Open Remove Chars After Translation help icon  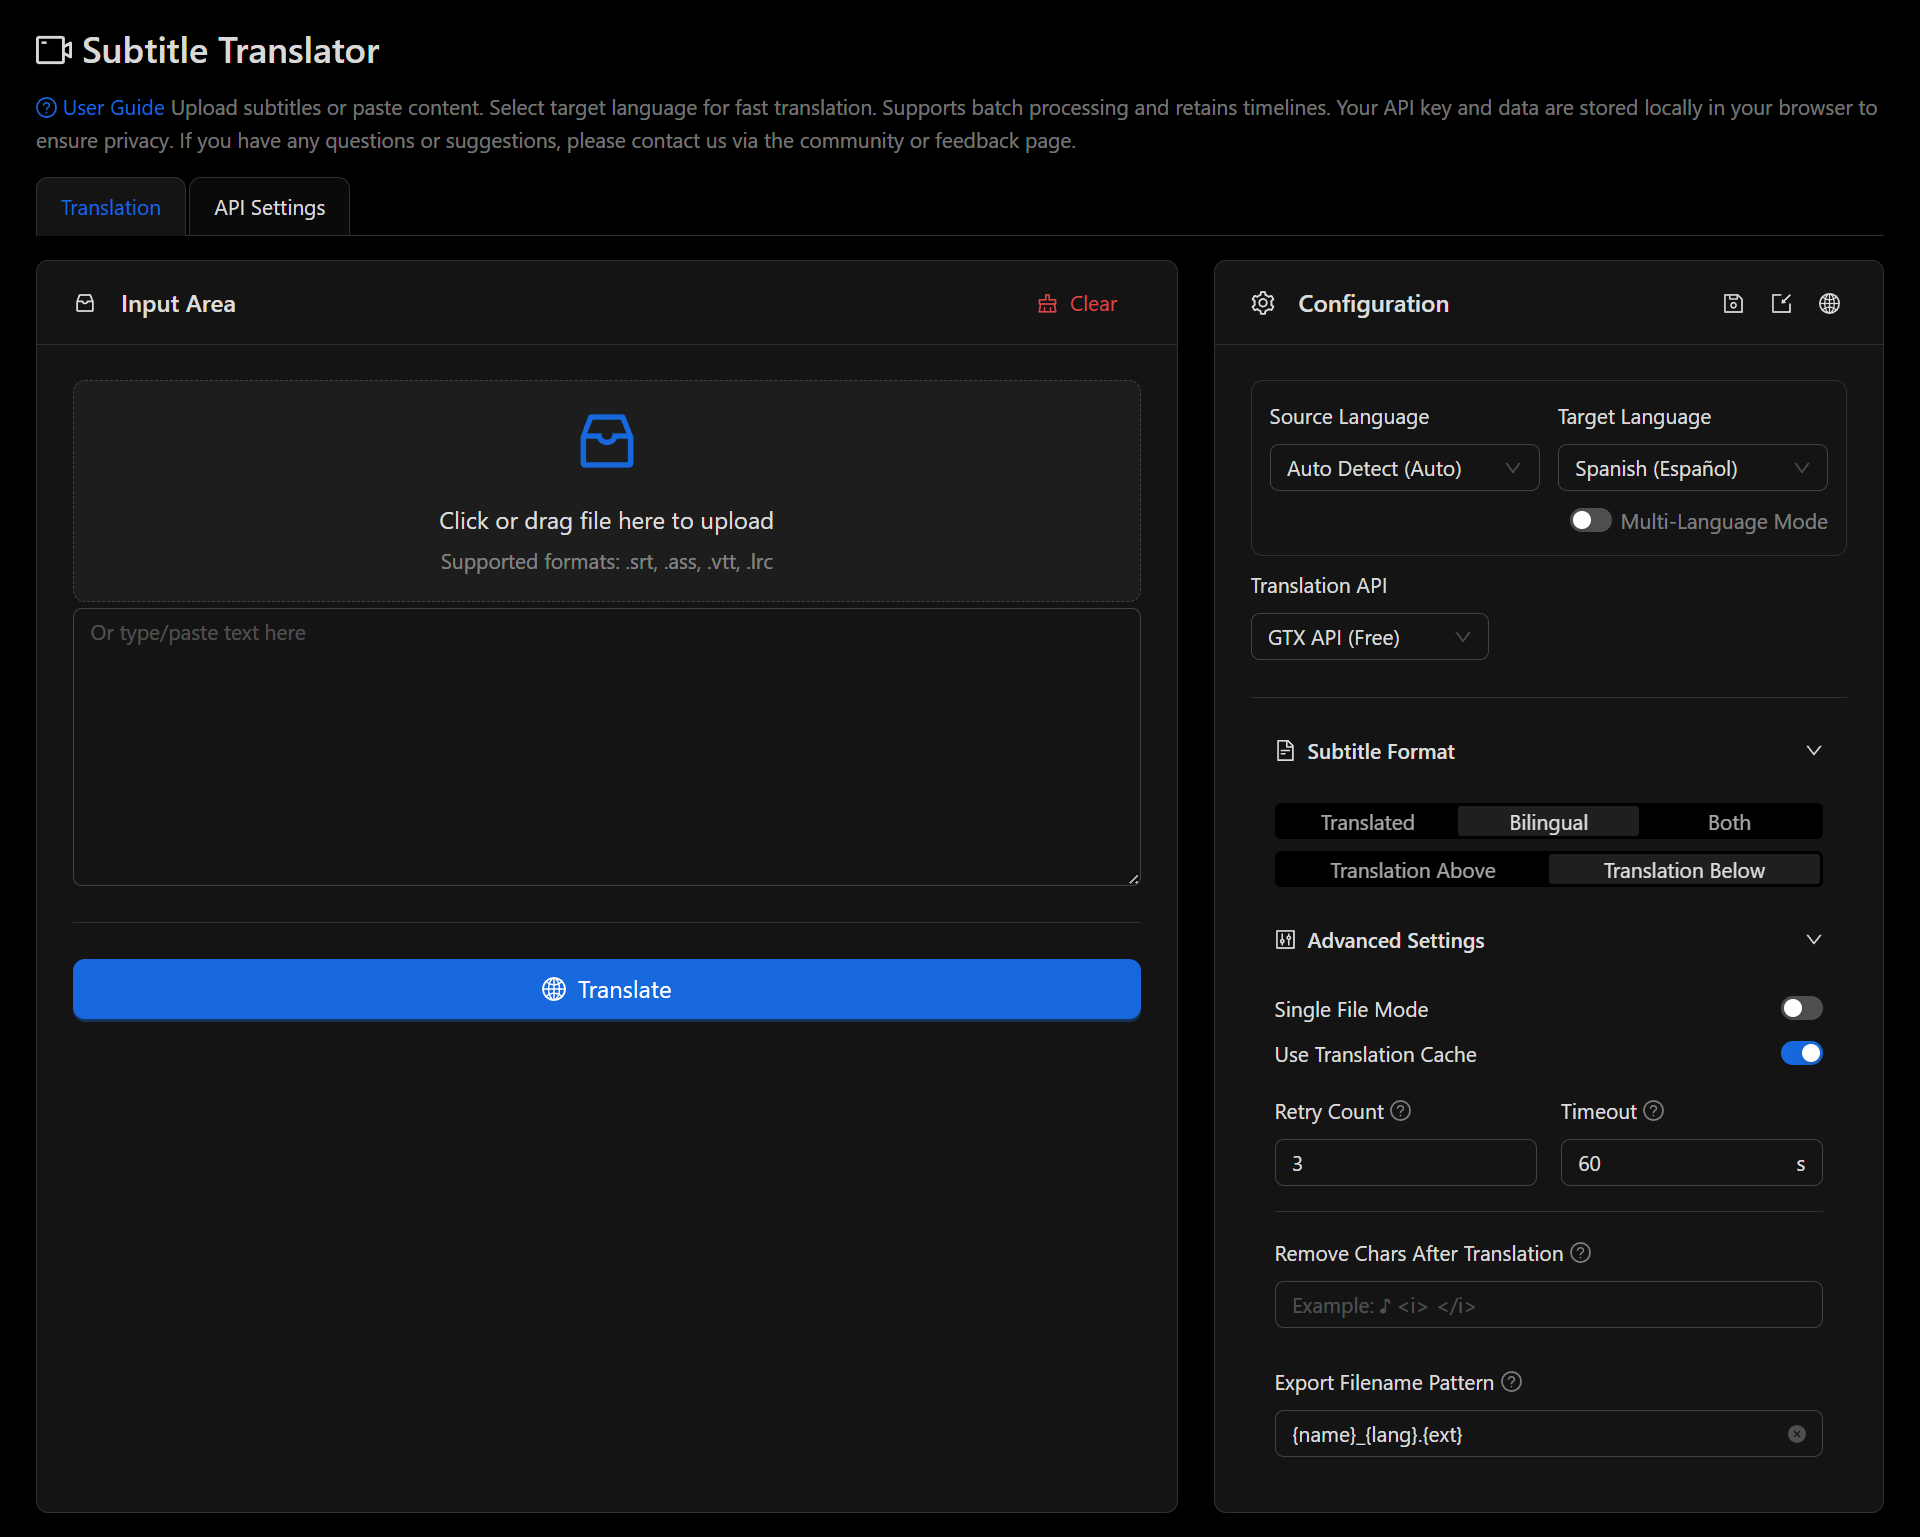[1580, 1252]
